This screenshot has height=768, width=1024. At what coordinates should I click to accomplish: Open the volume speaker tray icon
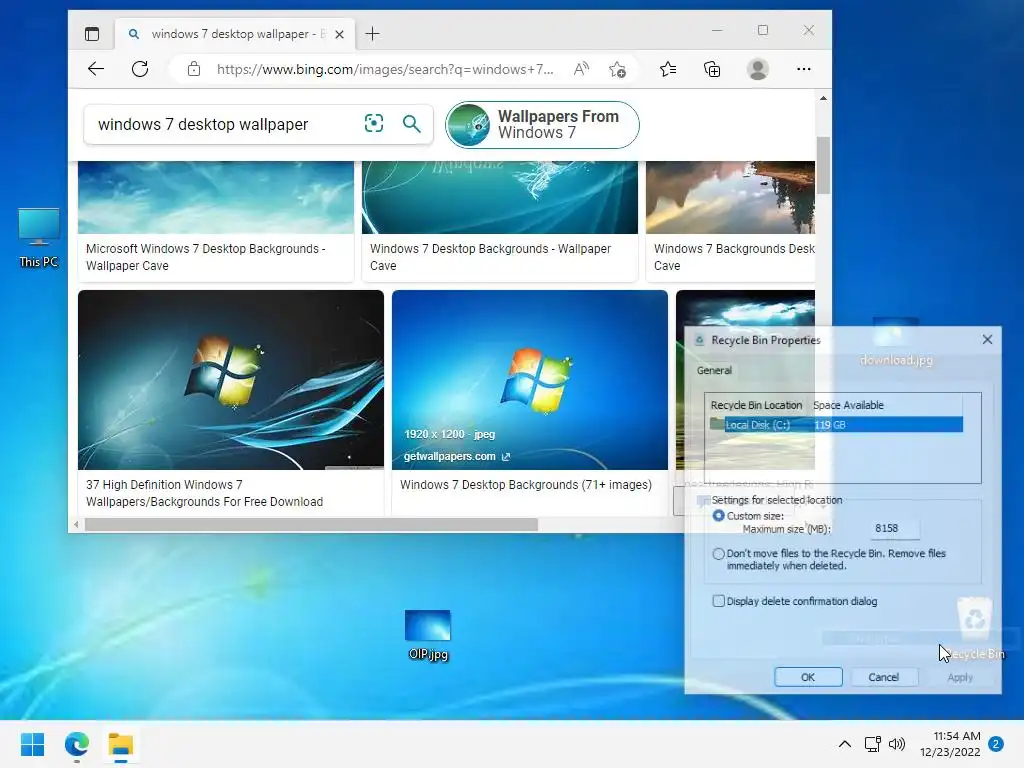click(x=897, y=744)
